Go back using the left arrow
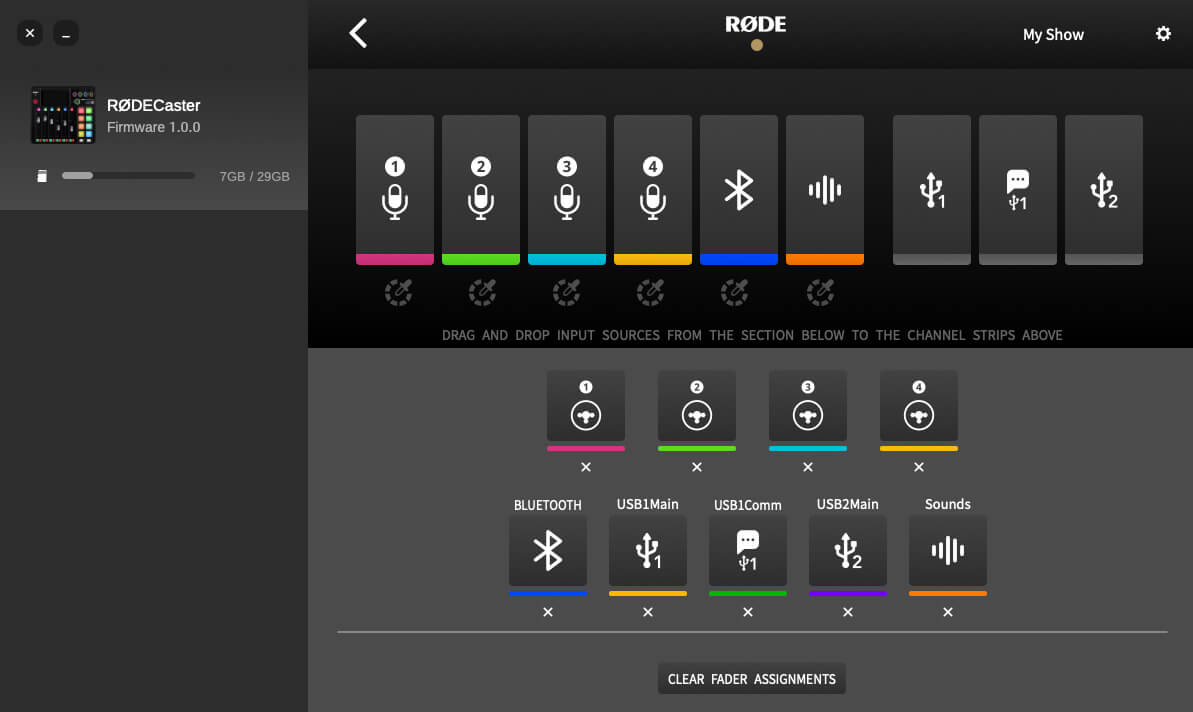Screen dimensions: 1193x712 358,33
